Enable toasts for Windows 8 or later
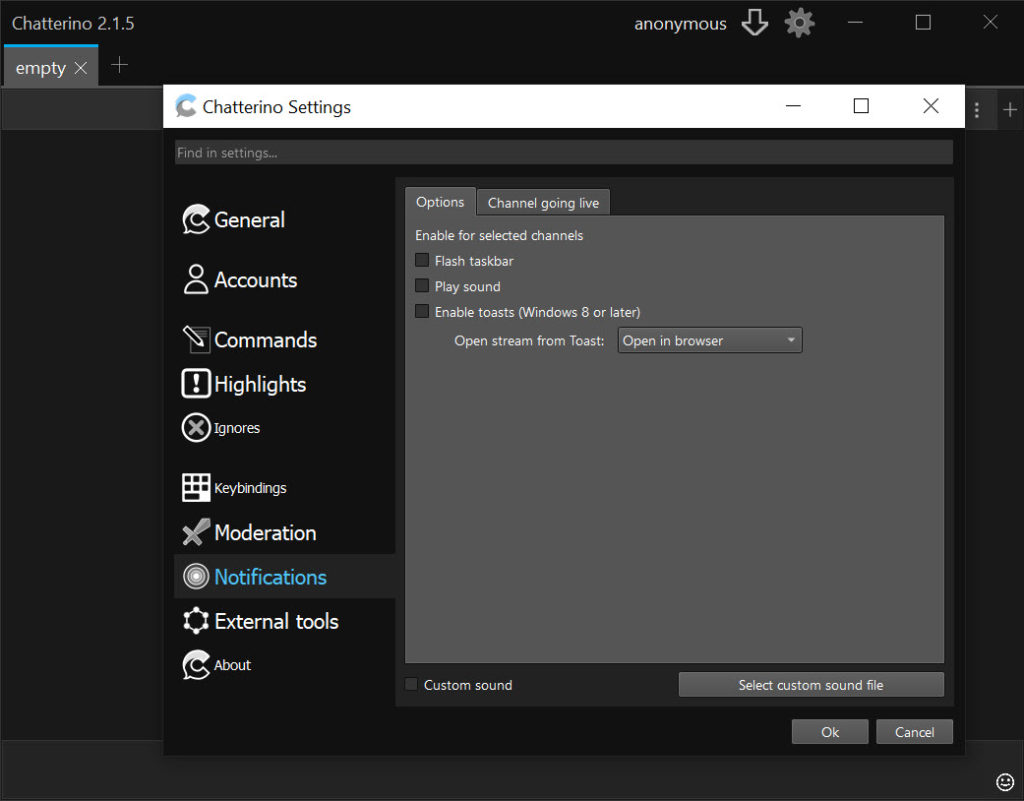The width and height of the screenshot is (1024, 801). pyautogui.click(x=422, y=311)
